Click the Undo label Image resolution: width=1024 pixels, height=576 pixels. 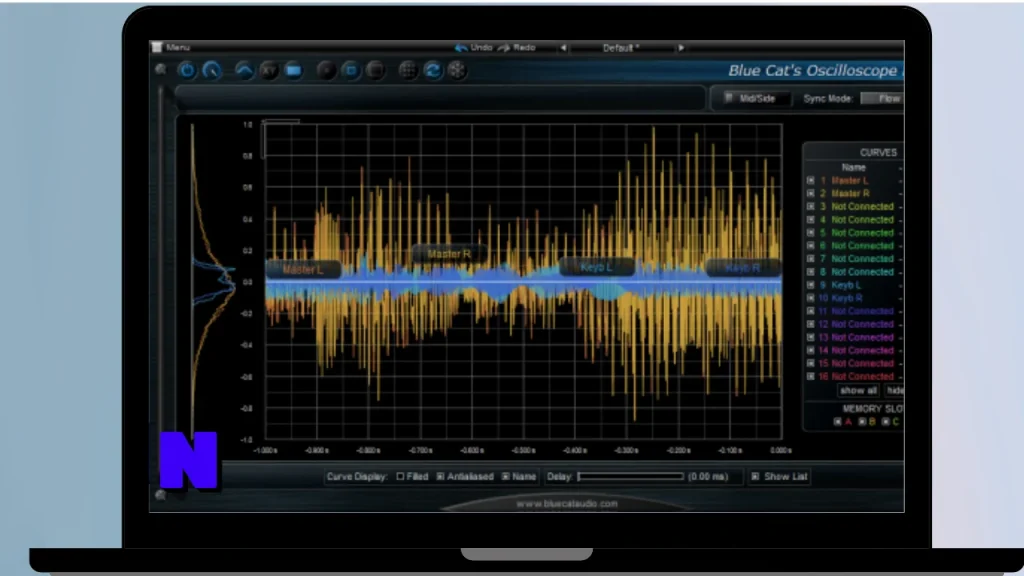(x=481, y=48)
